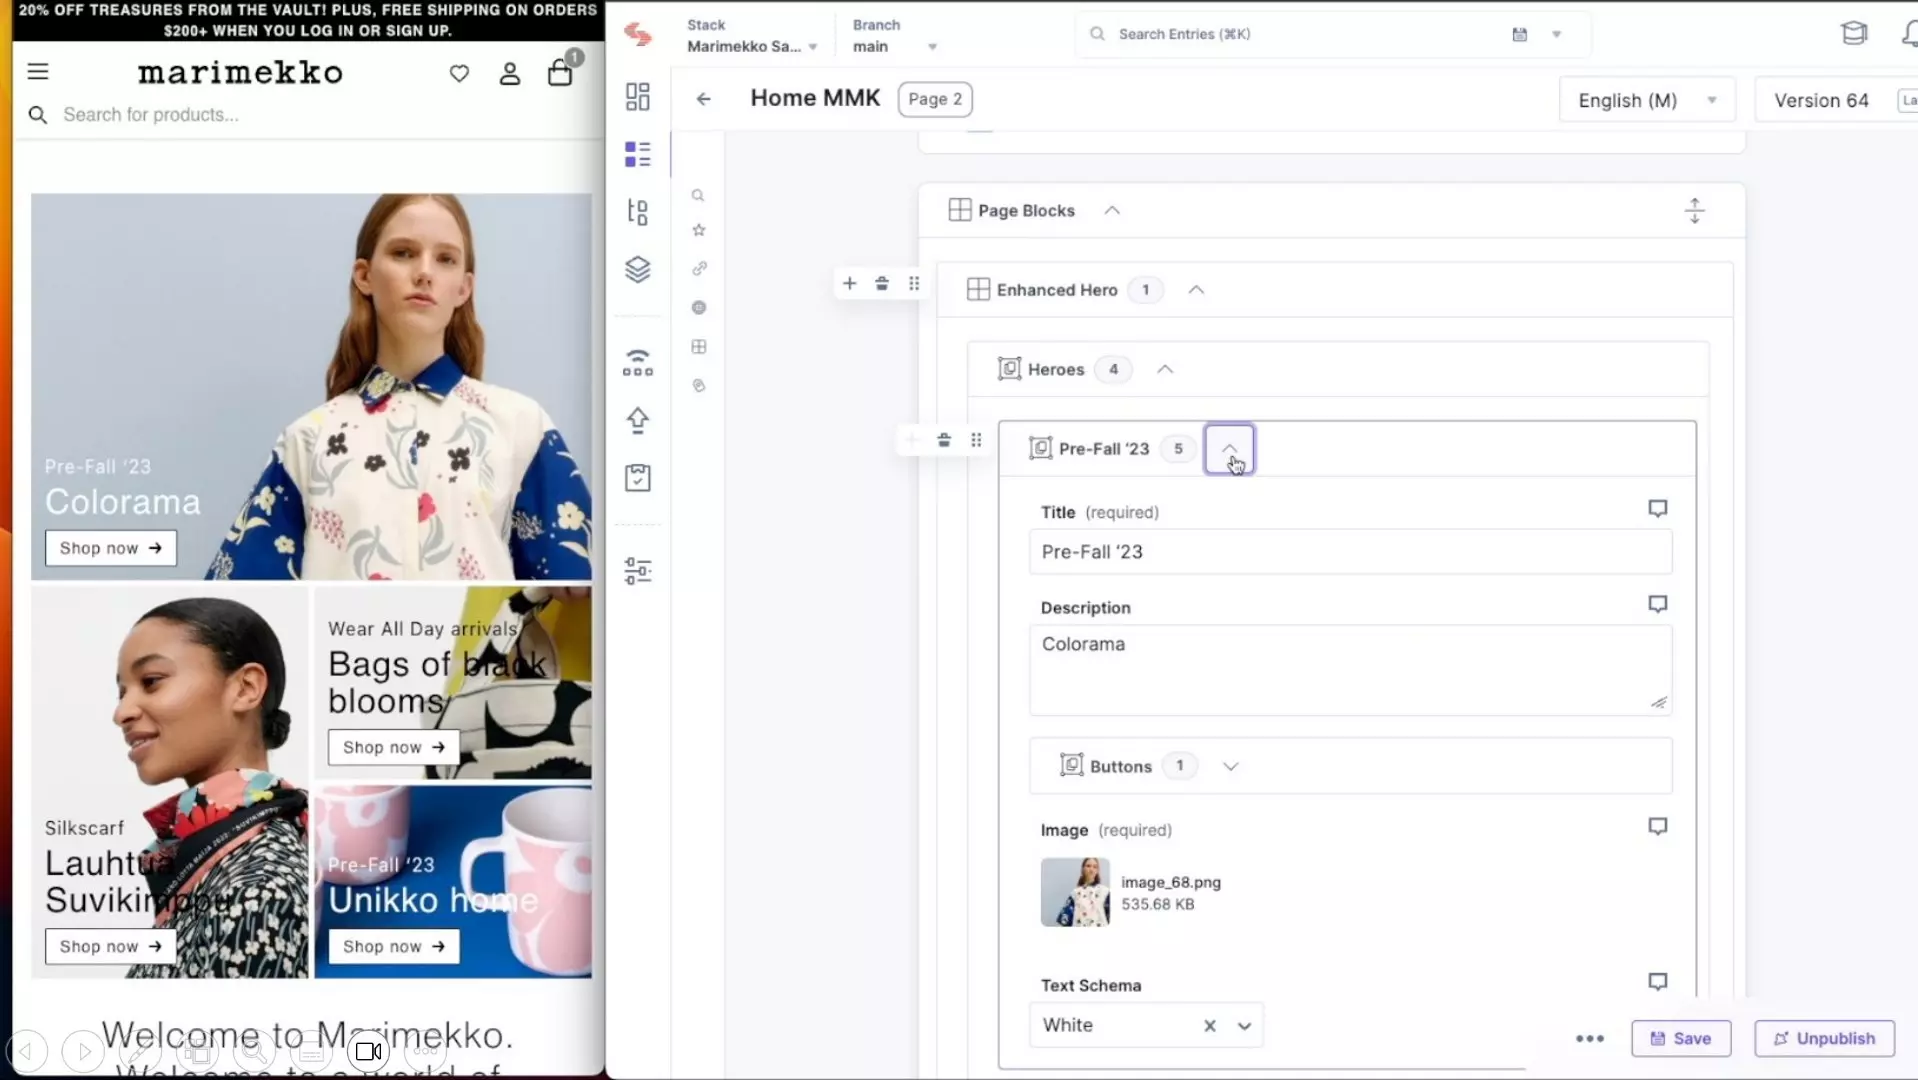Click Shop now on Unikko home tile
This screenshot has height=1080, width=1918.
click(x=393, y=946)
